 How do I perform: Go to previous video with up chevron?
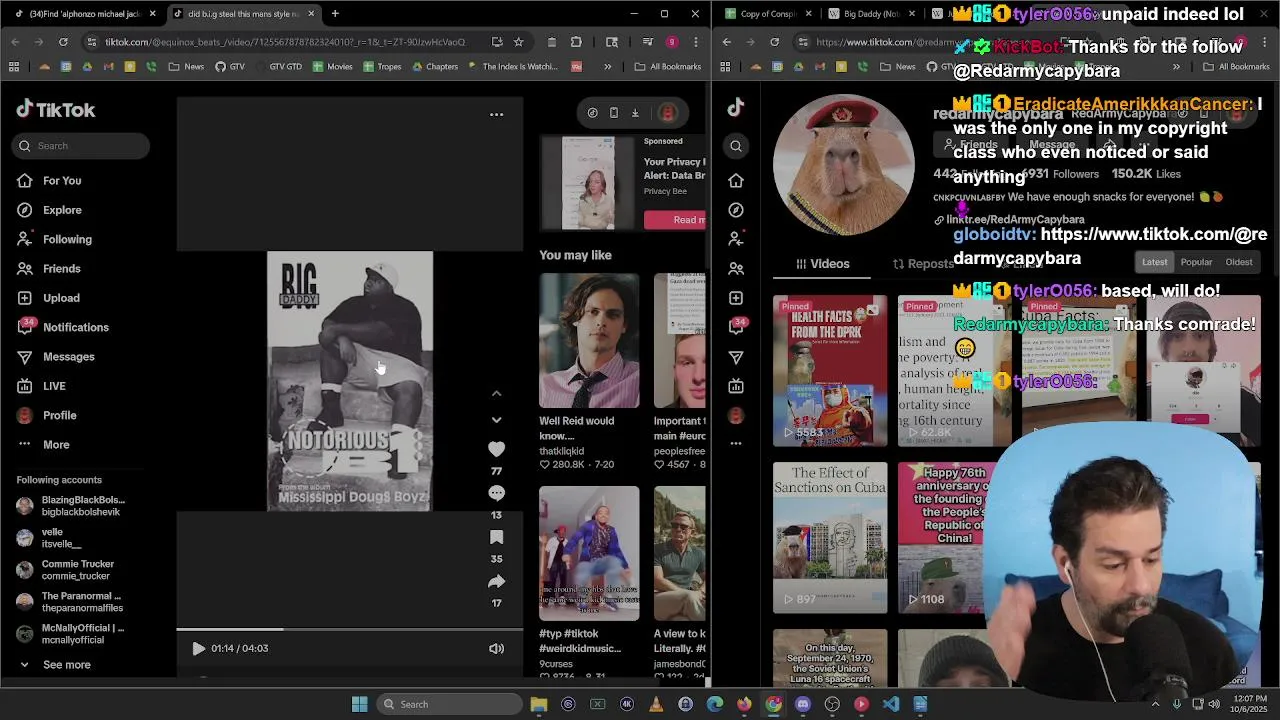coord(496,394)
